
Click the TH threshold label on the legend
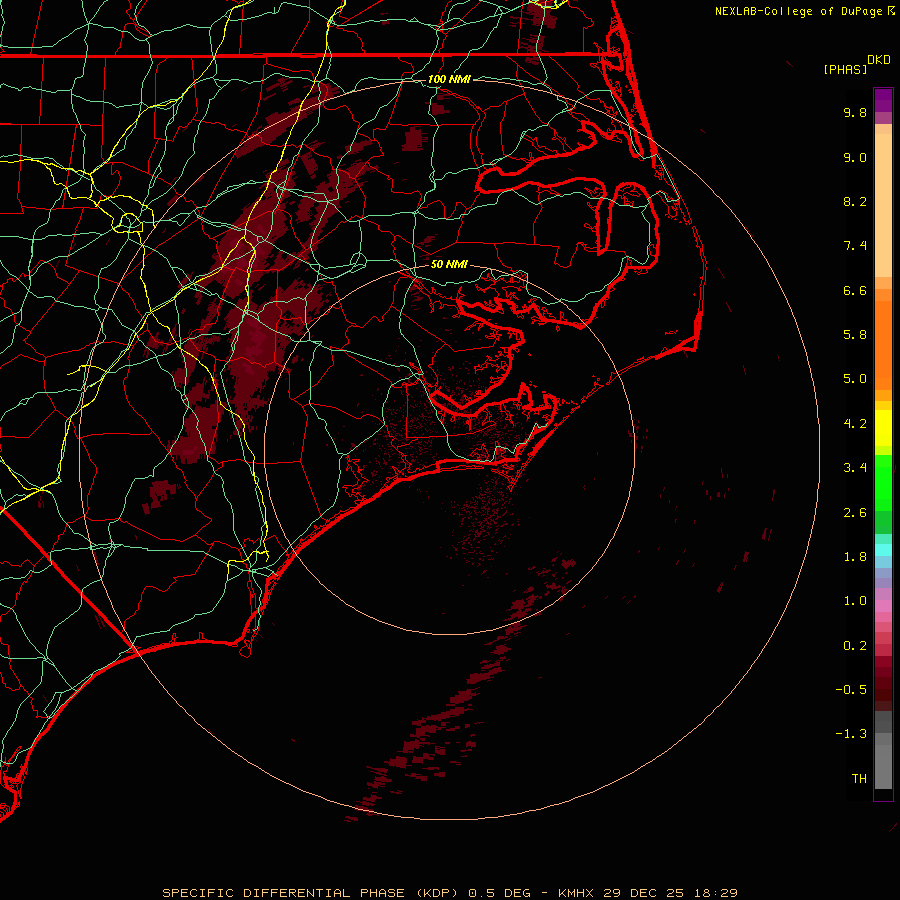(859, 779)
